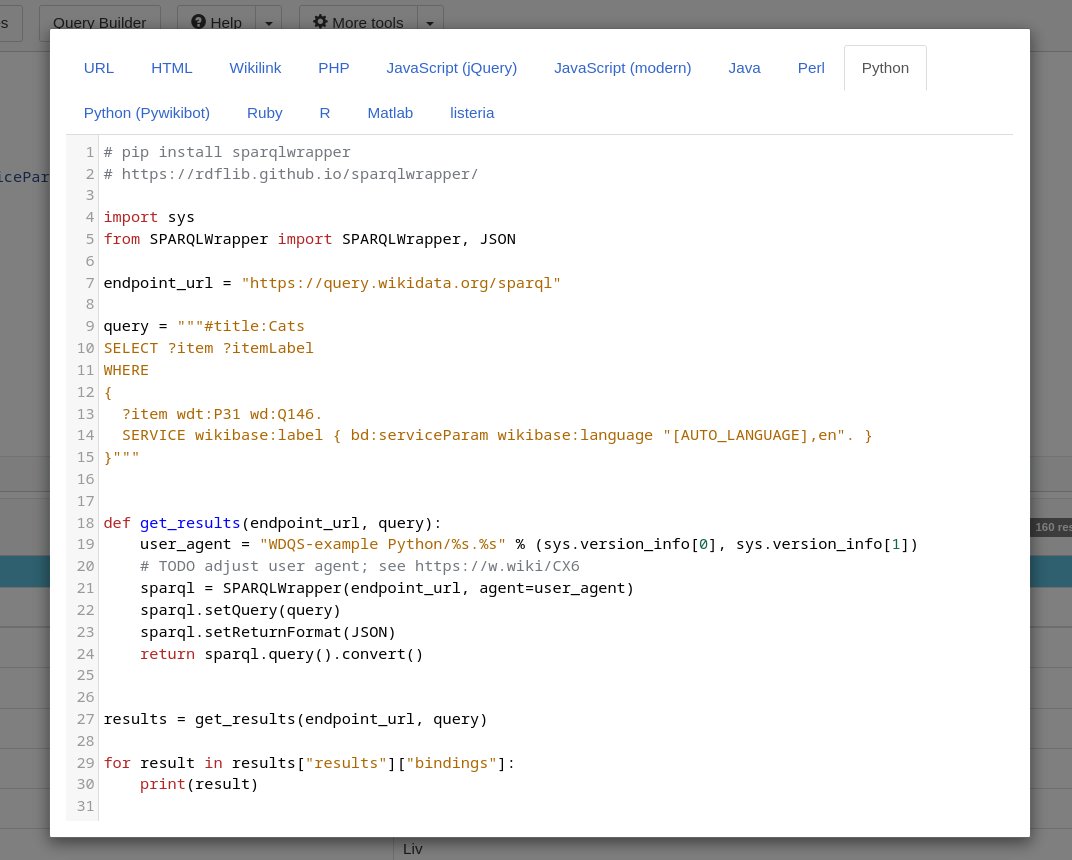Click the 'pip install sparqlwrapper' comment line
Screen dimensions: 1072x860
tap(227, 152)
